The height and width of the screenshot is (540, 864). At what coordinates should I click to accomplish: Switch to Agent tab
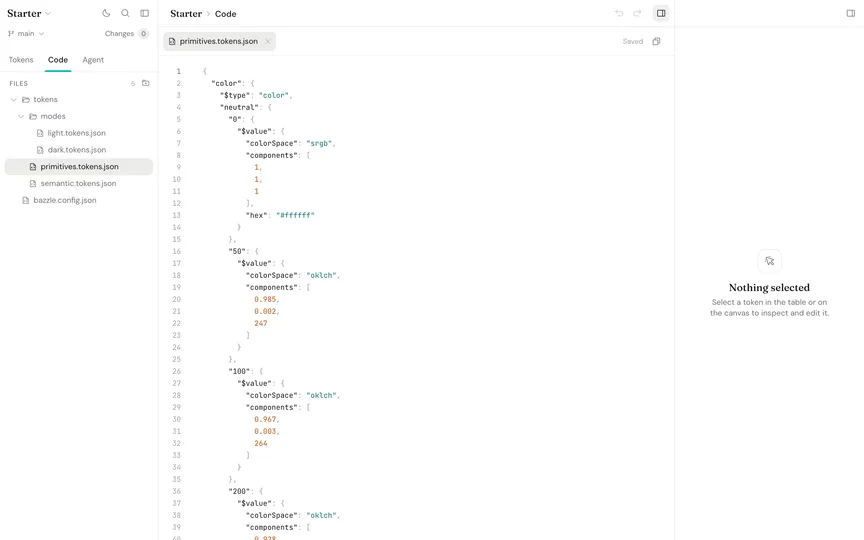93,60
